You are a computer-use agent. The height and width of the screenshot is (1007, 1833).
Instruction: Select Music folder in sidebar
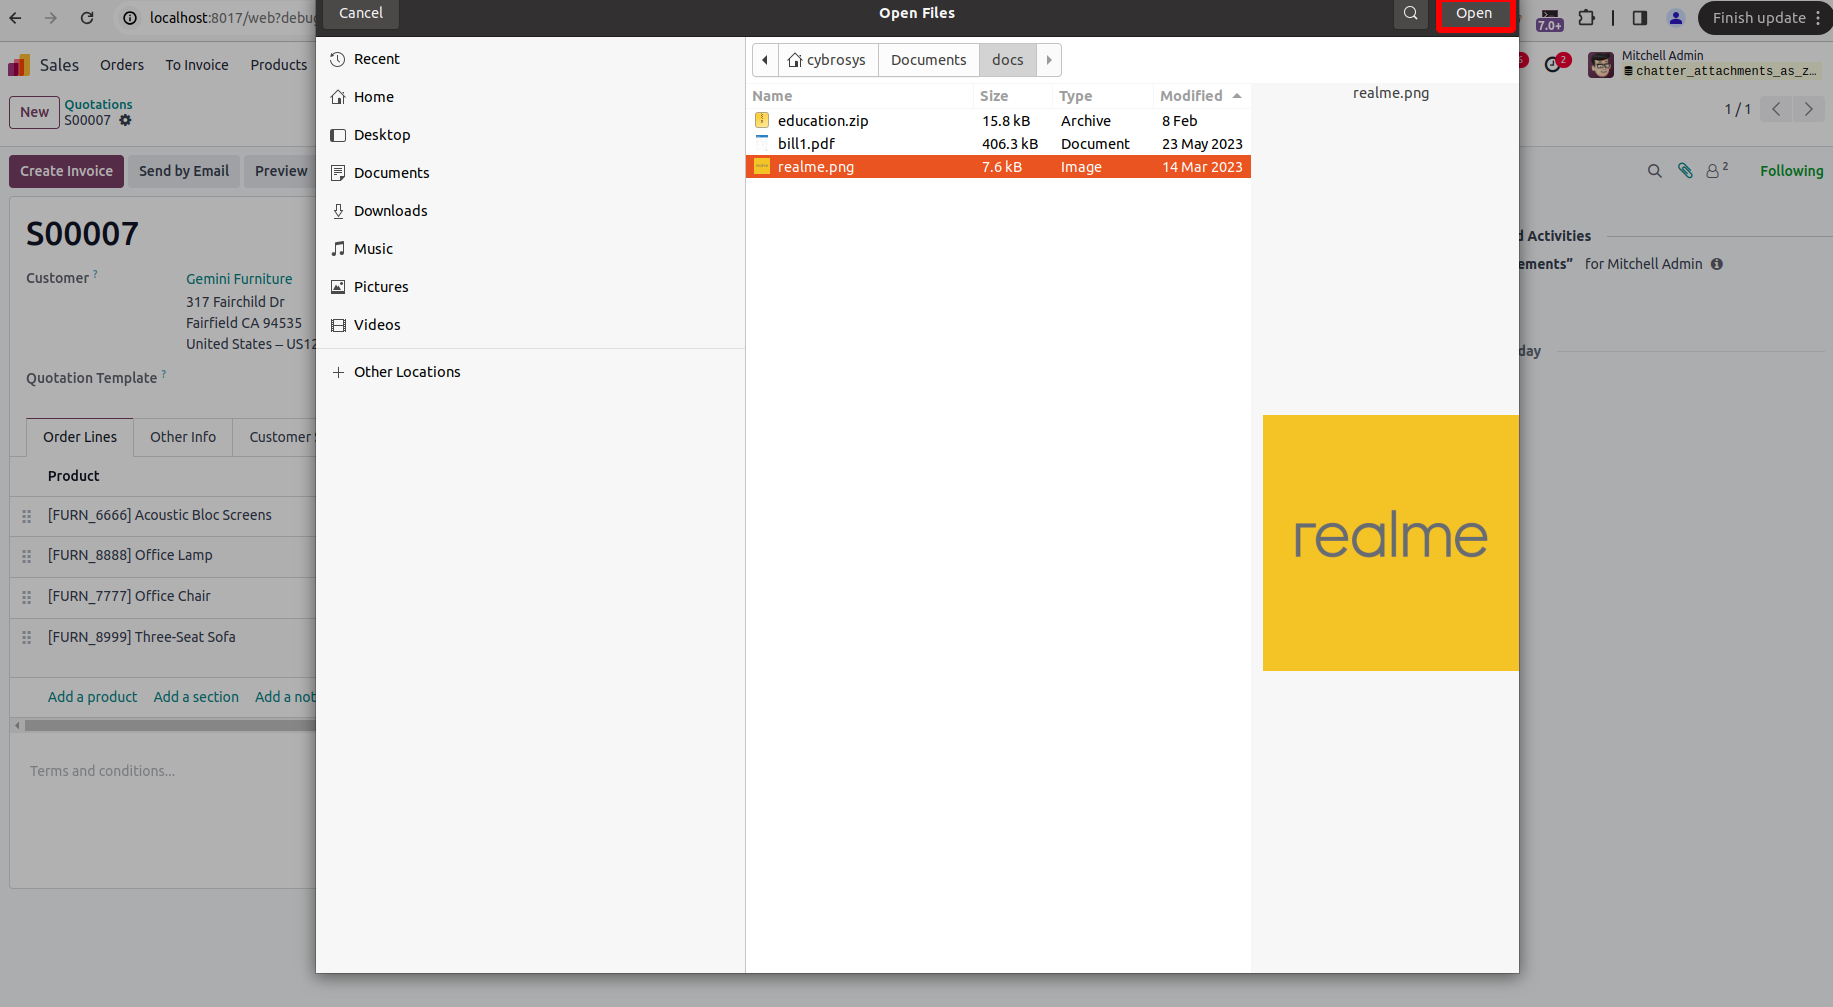pos(373,249)
